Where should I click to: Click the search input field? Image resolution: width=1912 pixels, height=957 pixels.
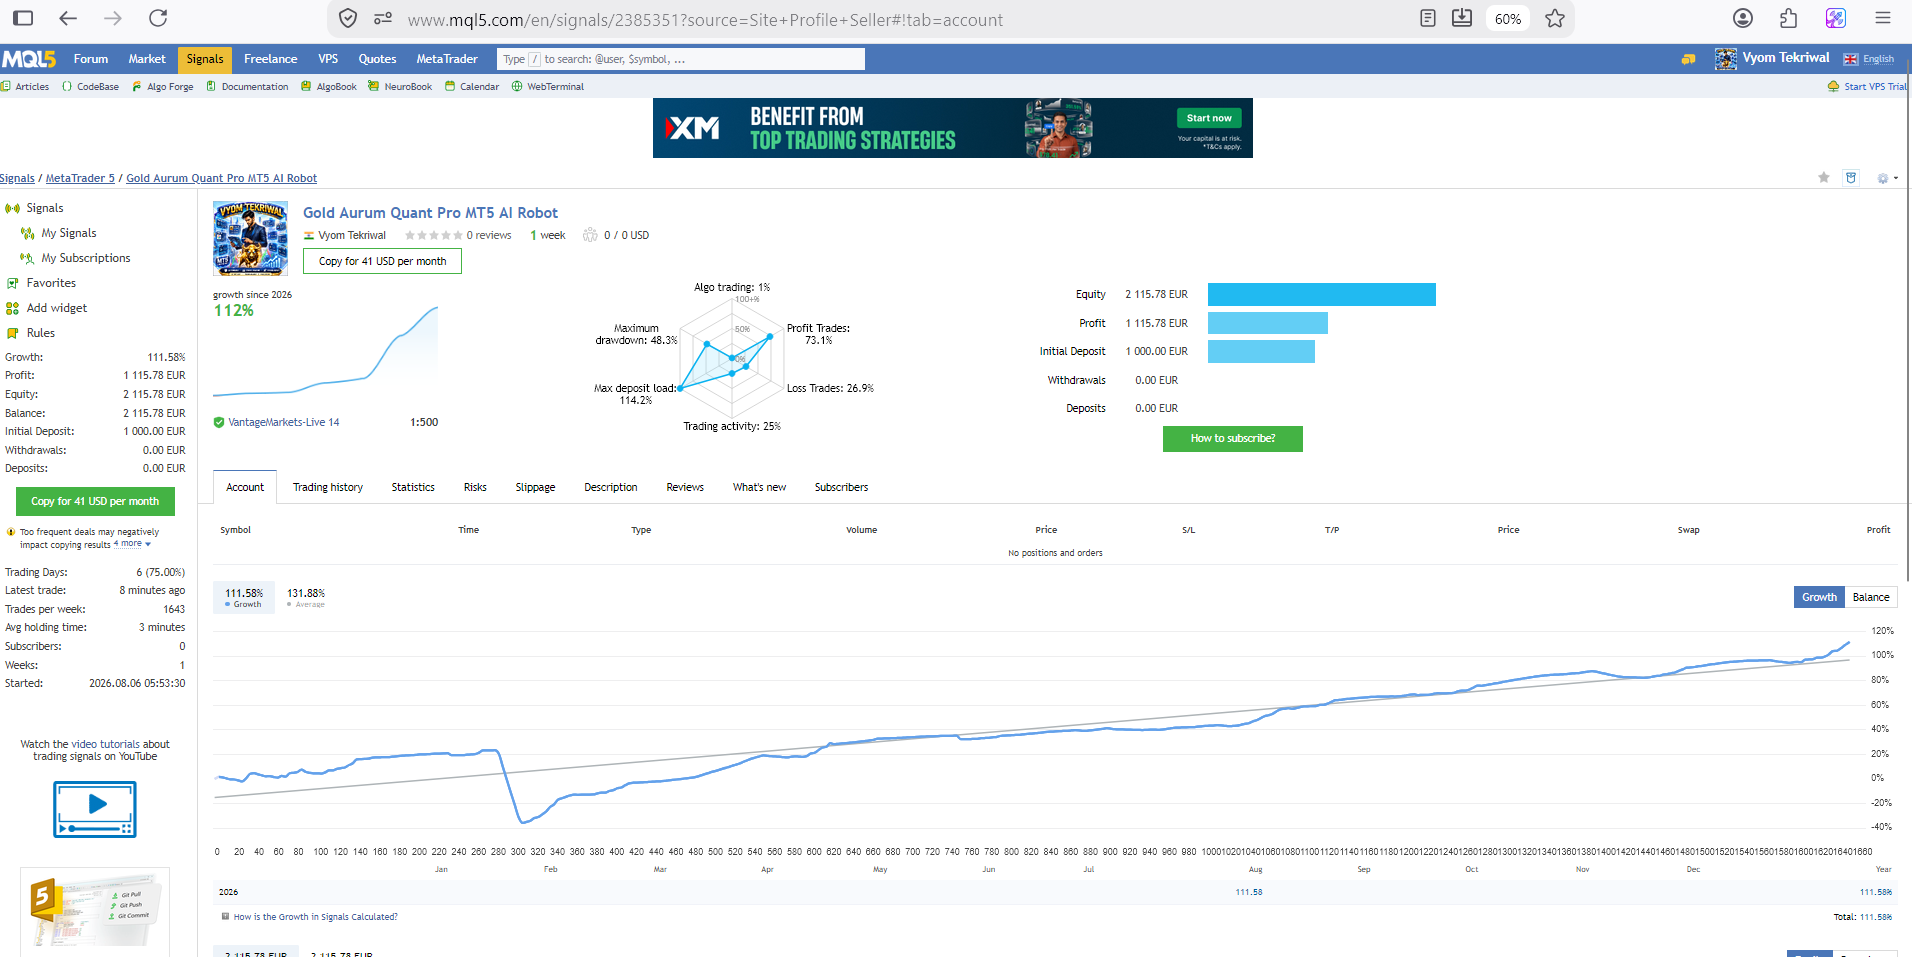[681, 59]
